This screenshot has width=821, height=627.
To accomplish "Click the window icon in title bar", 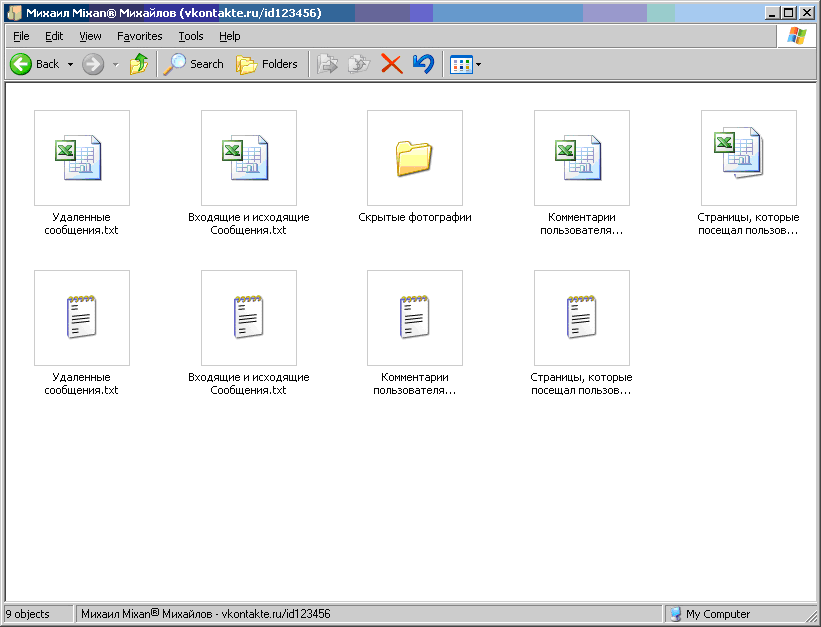I will click(14, 13).
